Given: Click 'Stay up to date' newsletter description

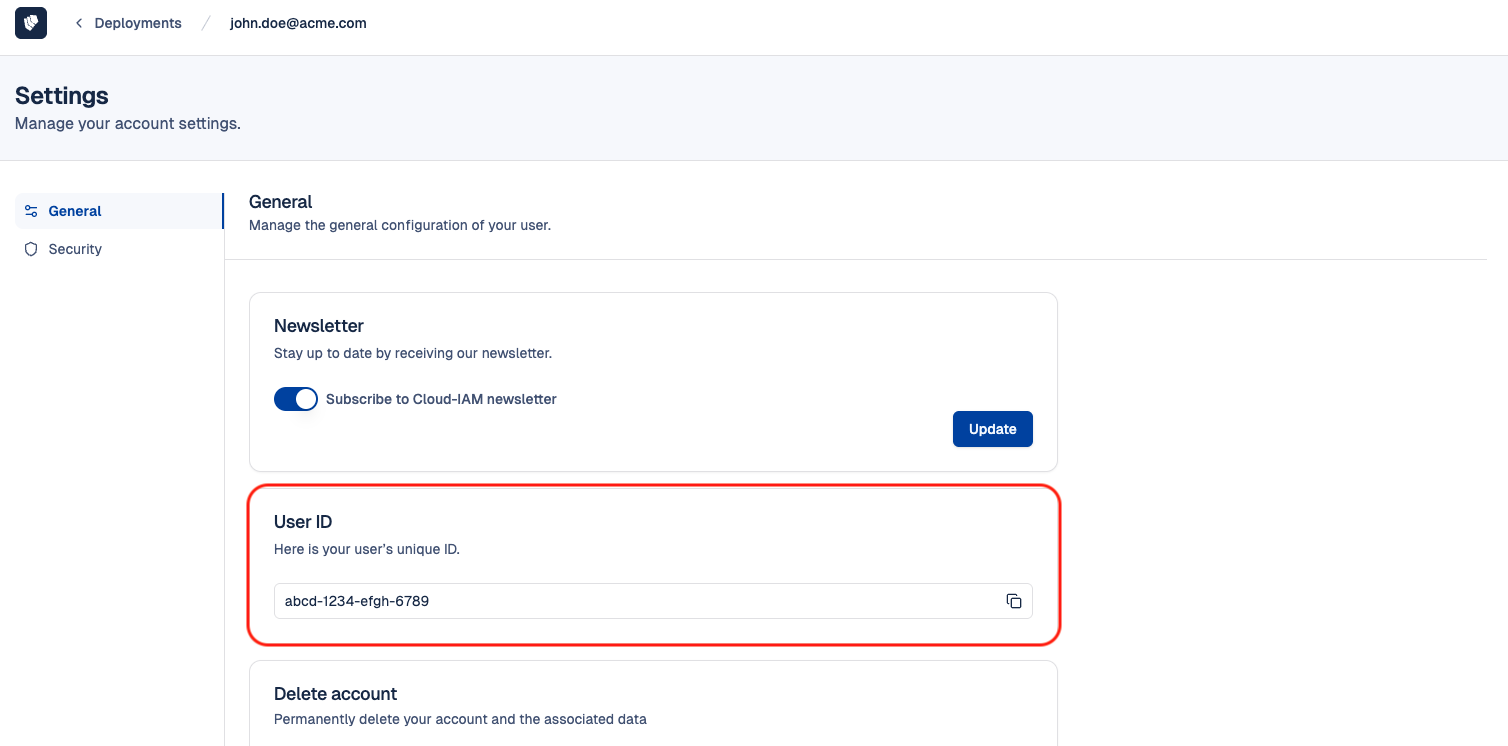Looking at the screenshot, I should [x=413, y=353].
